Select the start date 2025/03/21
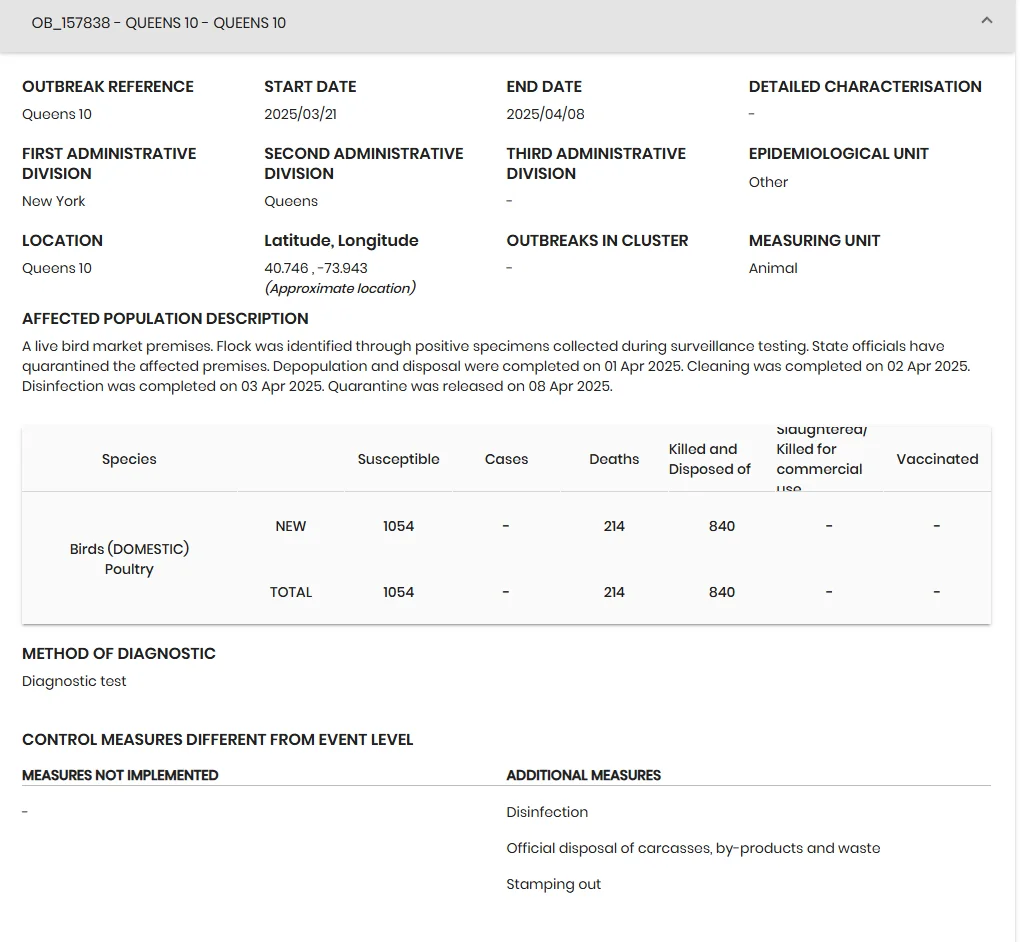This screenshot has height=942, width=1026. coord(300,114)
